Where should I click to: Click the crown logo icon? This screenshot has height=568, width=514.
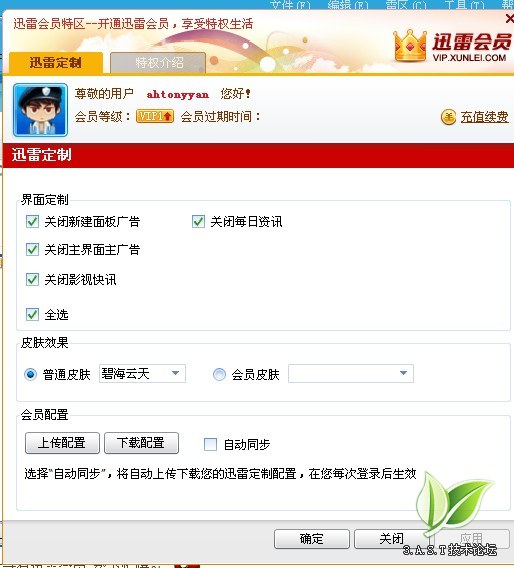coord(410,45)
